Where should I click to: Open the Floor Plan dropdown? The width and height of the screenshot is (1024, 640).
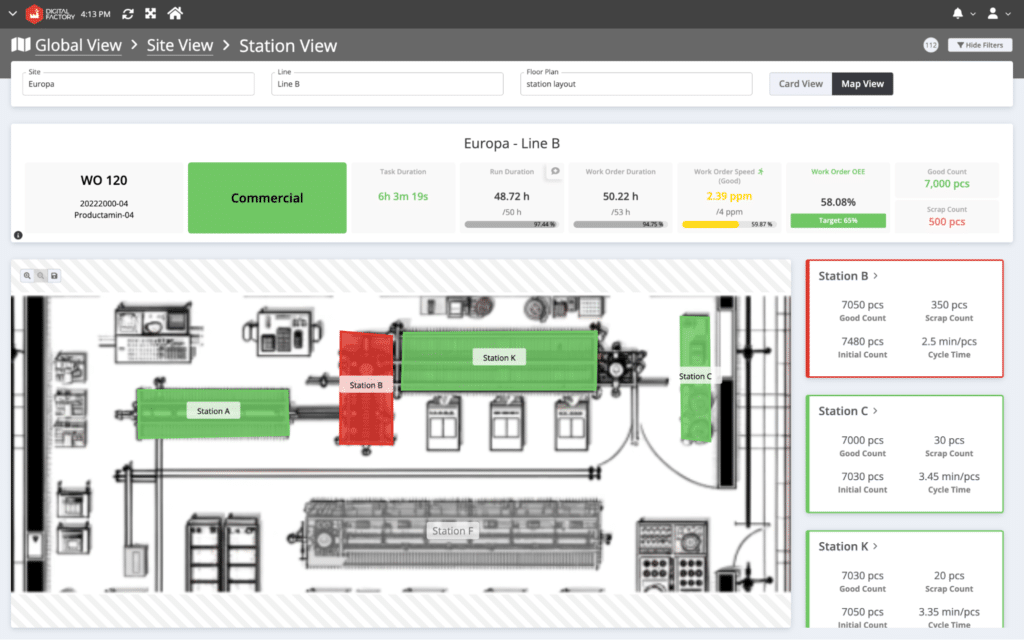[636, 84]
